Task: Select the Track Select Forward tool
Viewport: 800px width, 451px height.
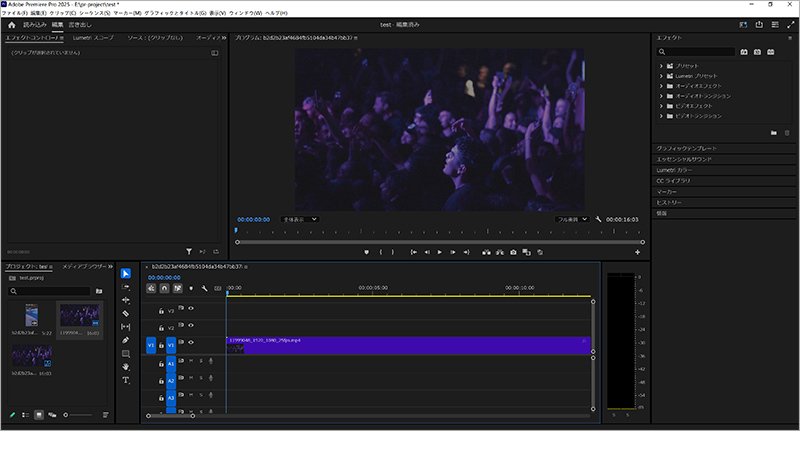Action: tap(126, 287)
